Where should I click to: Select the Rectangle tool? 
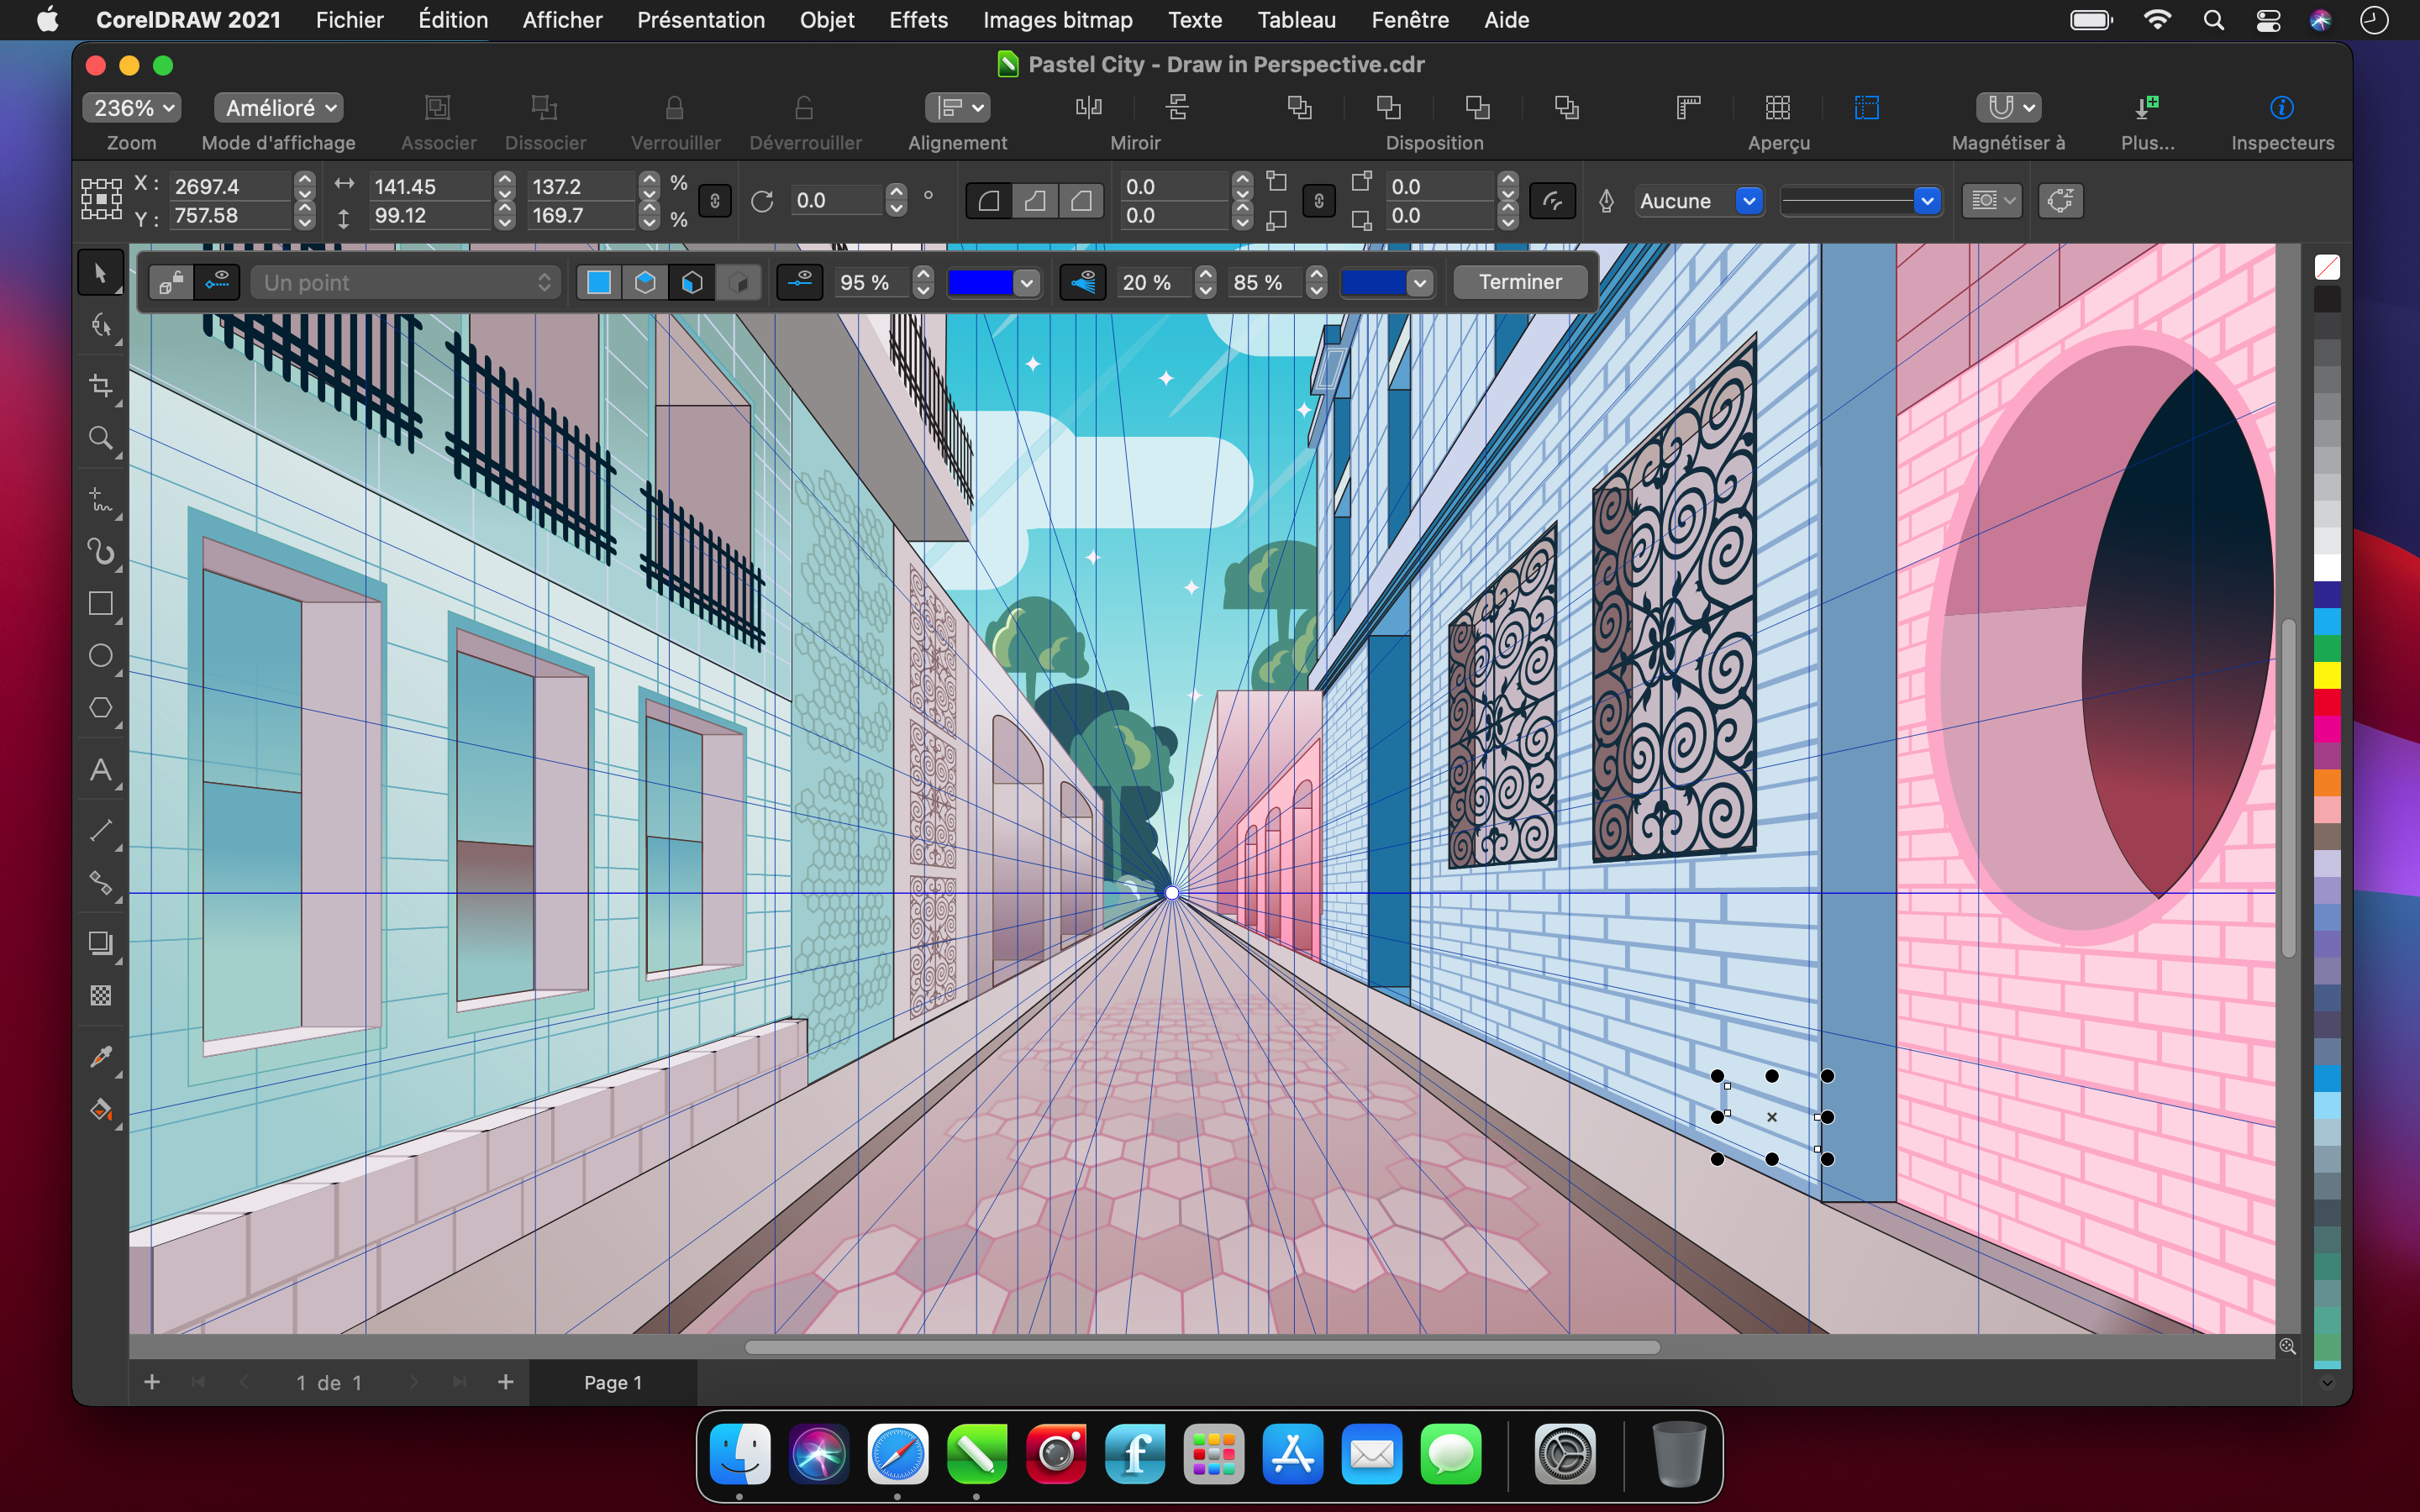pos(101,603)
